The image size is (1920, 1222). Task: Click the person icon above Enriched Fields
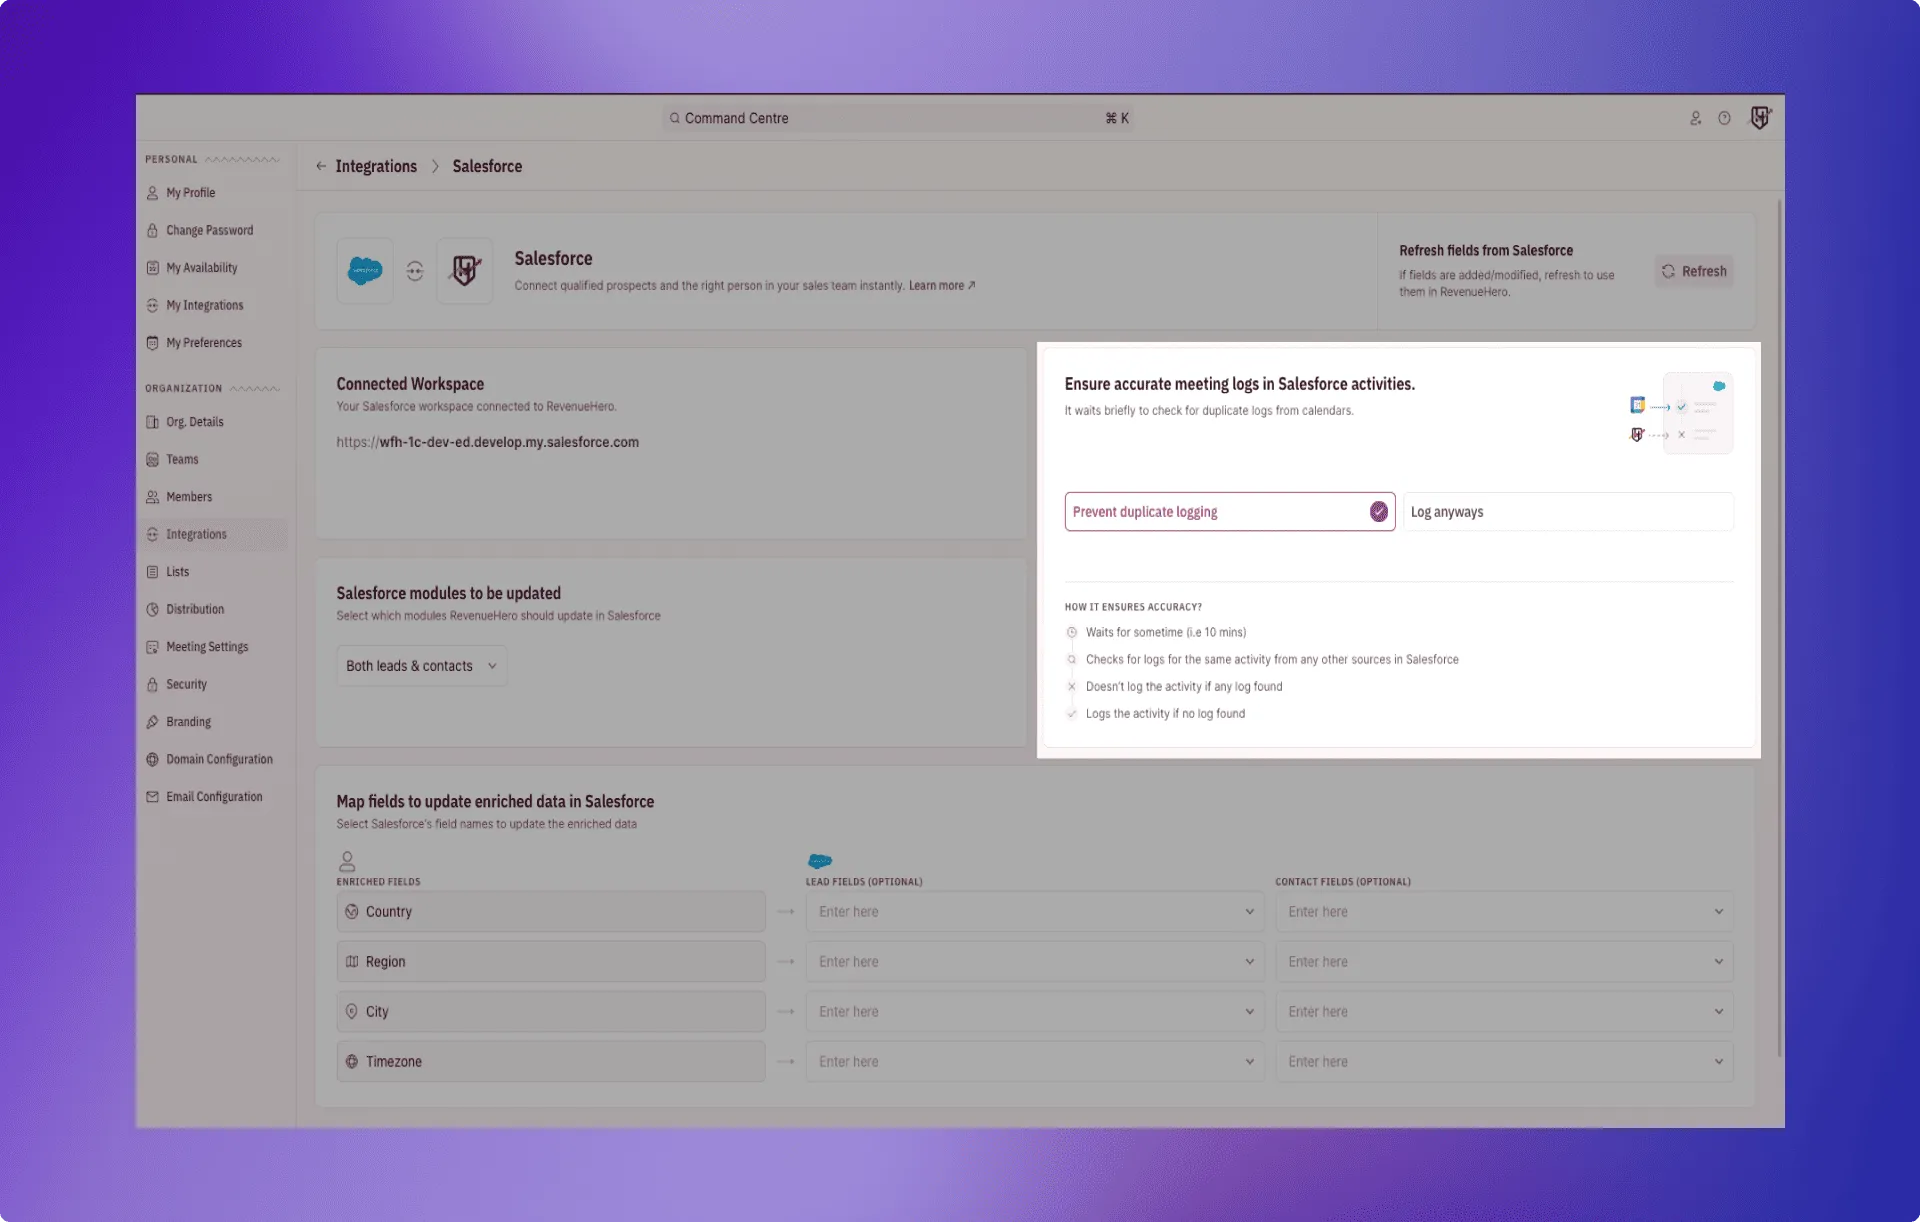(x=347, y=861)
